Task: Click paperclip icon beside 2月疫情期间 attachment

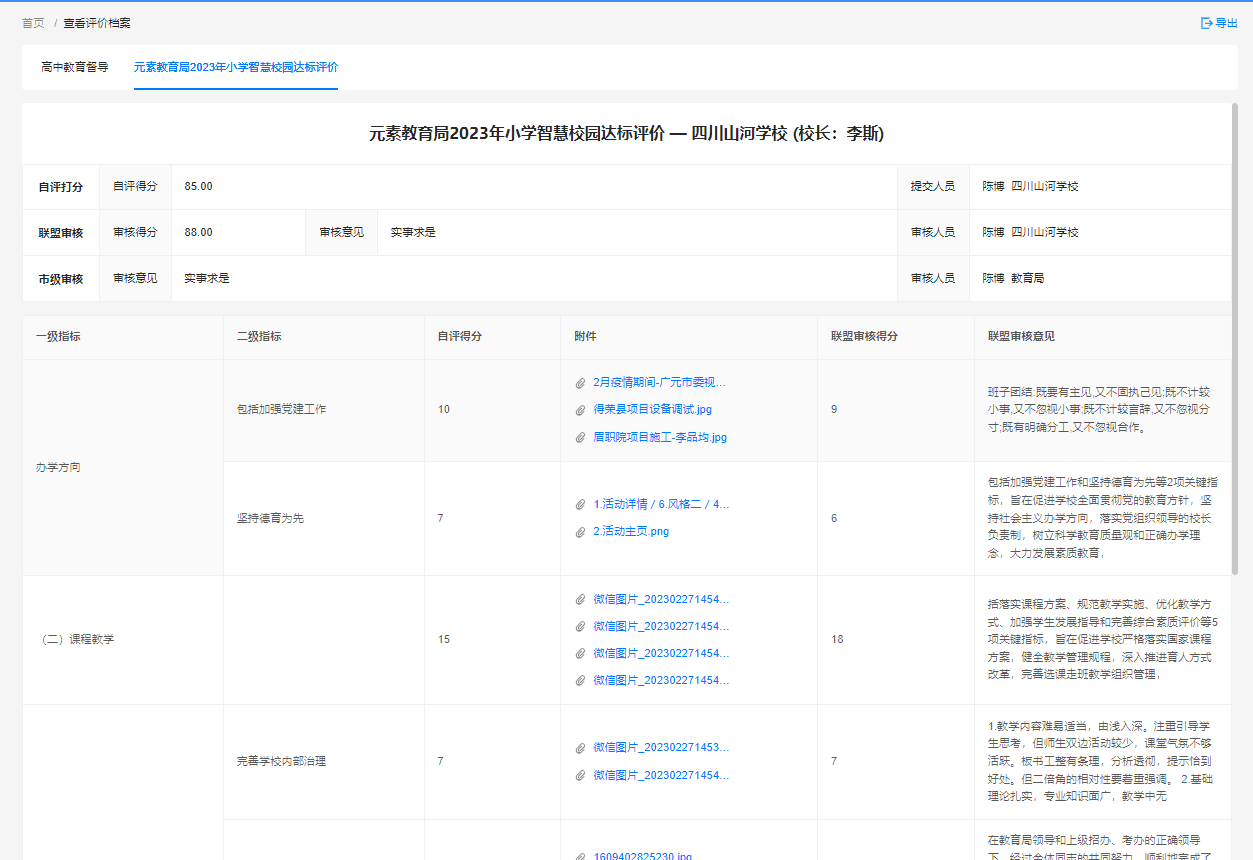Action: tap(580, 383)
